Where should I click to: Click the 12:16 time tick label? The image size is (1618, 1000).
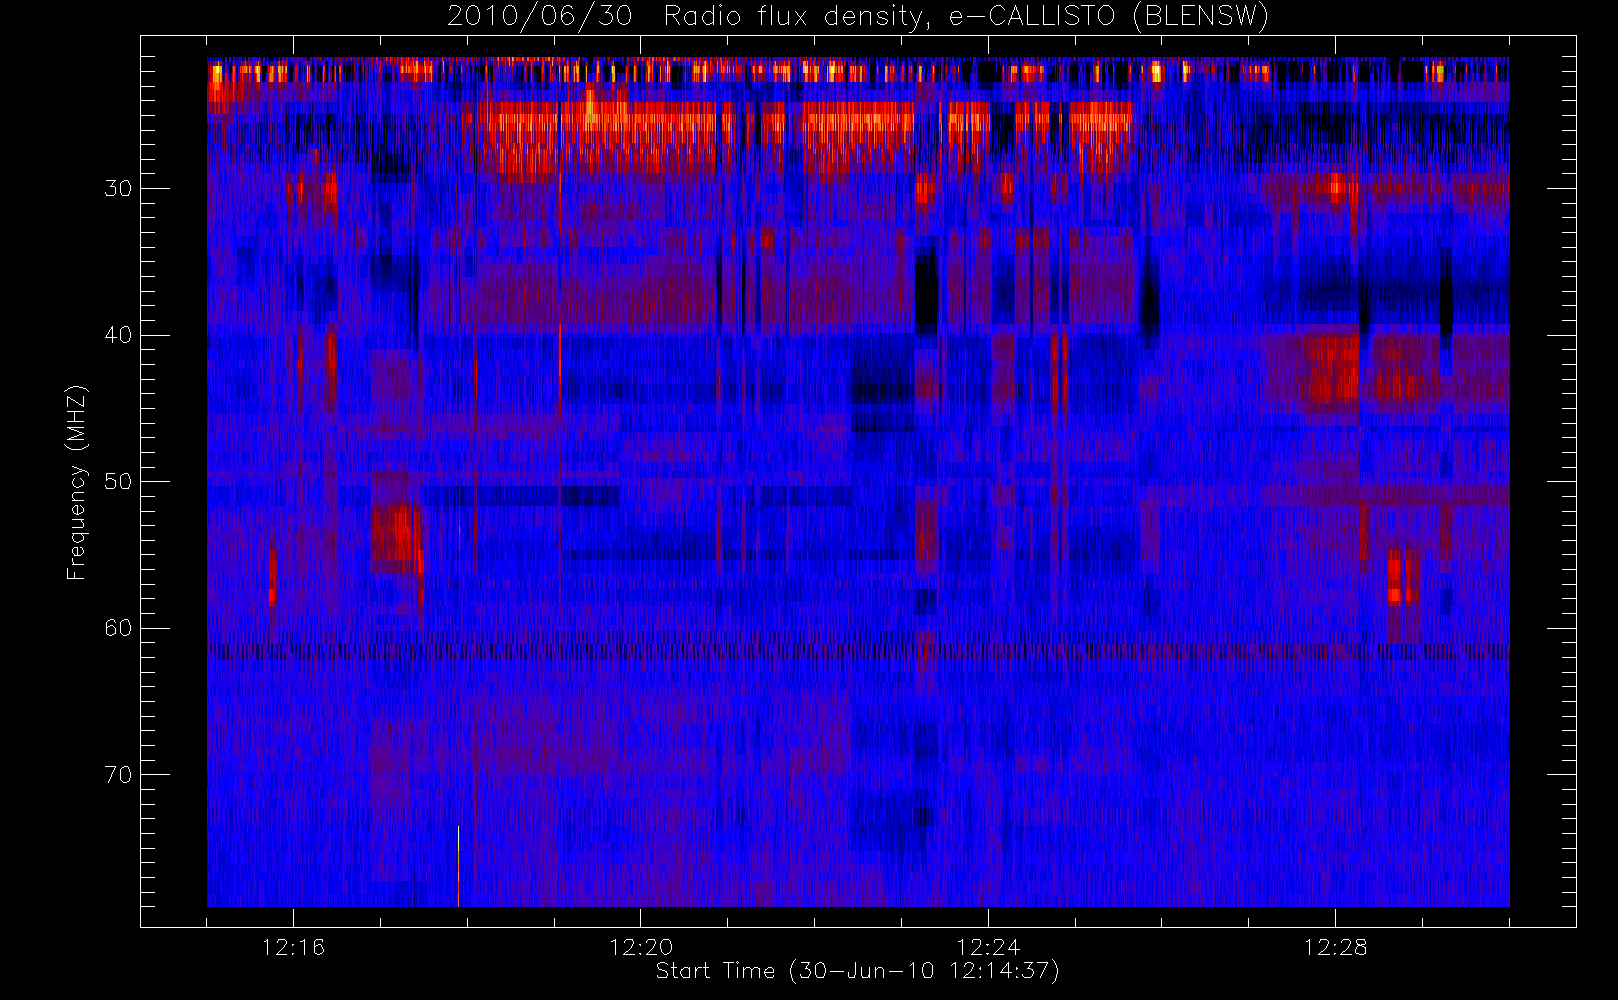pyautogui.click(x=293, y=946)
